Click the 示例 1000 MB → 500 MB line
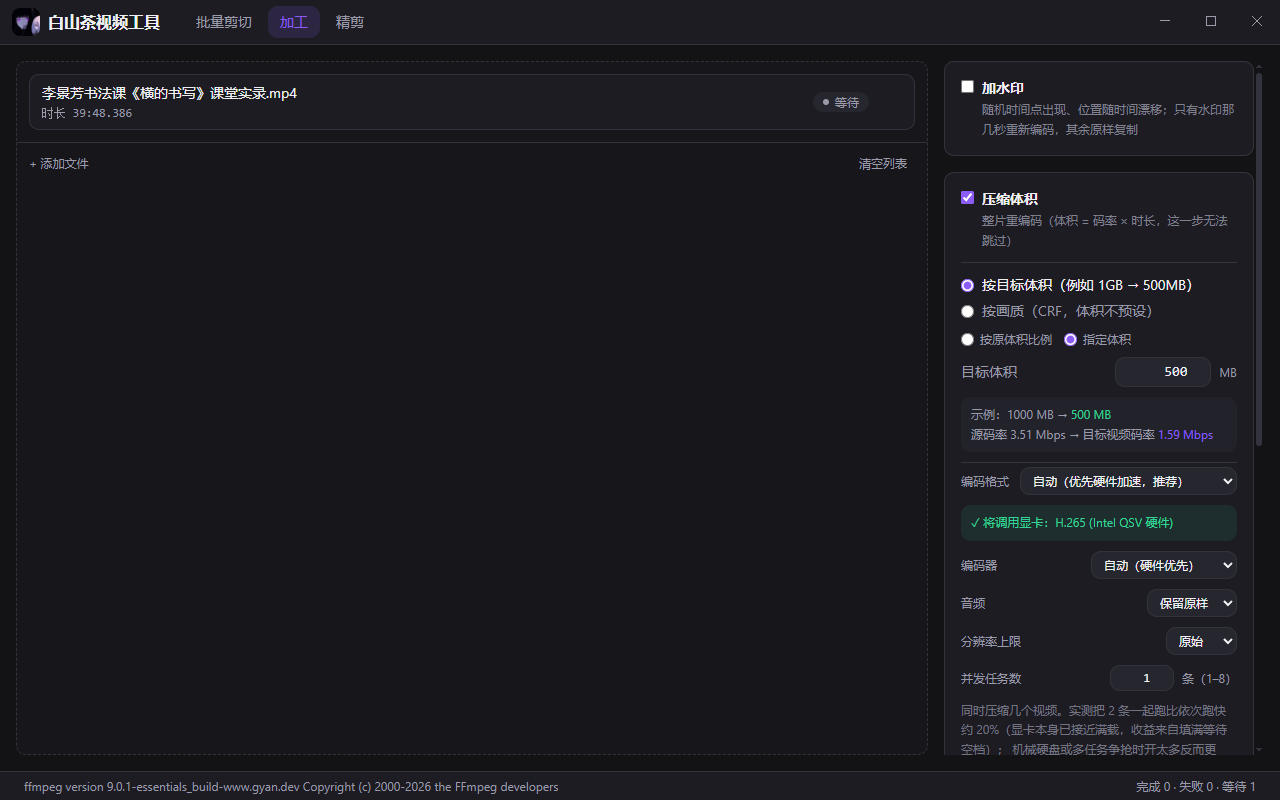Viewport: 1280px width, 800px height. click(x=1041, y=415)
